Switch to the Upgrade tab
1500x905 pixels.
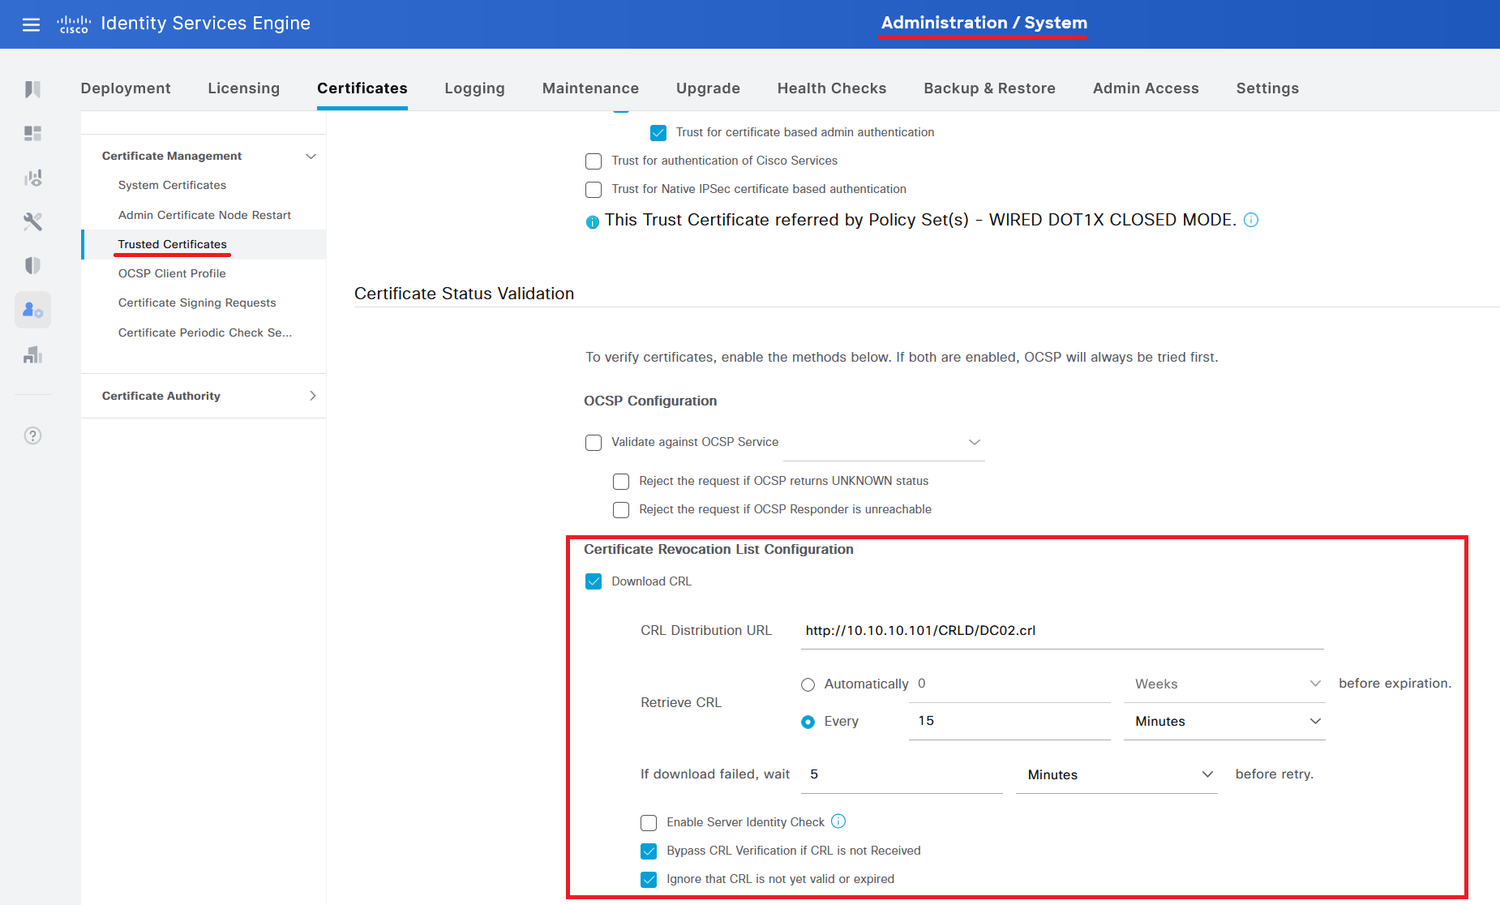(708, 88)
